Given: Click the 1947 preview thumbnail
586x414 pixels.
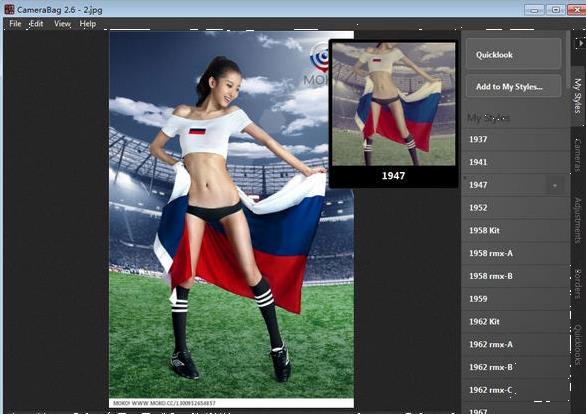Looking at the screenshot, I should 394,104.
